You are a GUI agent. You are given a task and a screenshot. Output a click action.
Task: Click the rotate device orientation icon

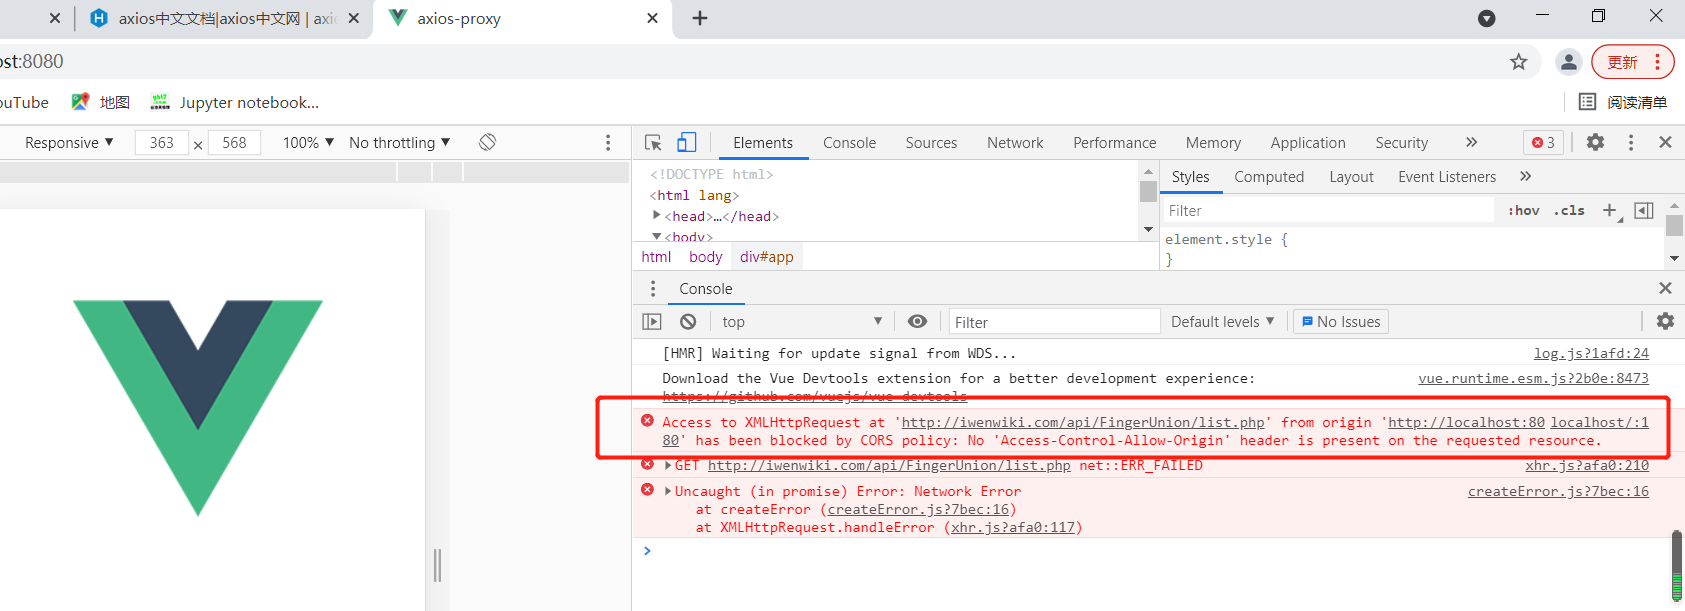tap(487, 142)
